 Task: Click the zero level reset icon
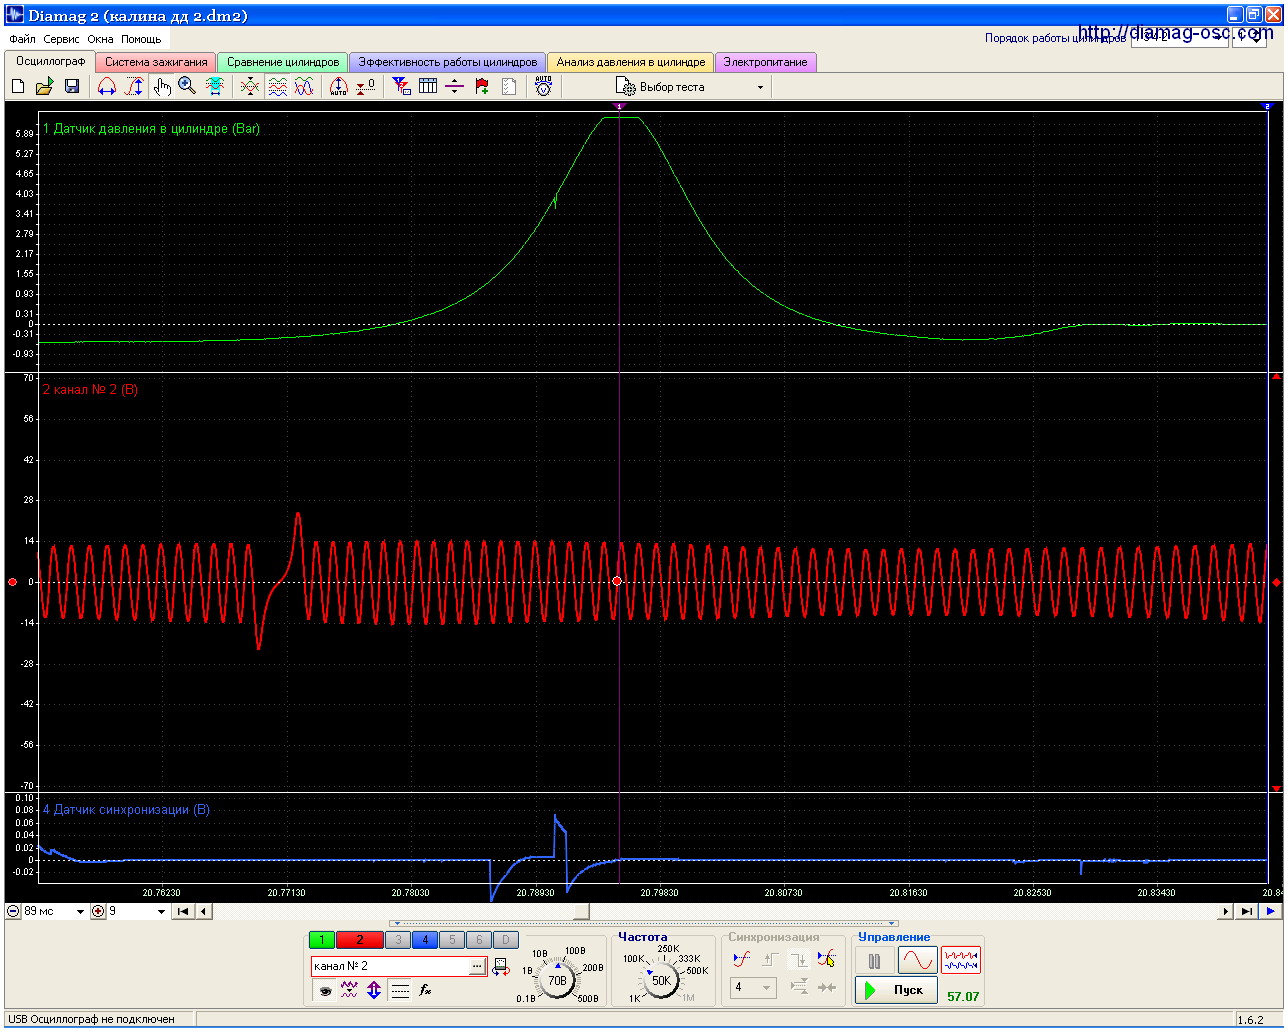[366, 87]
